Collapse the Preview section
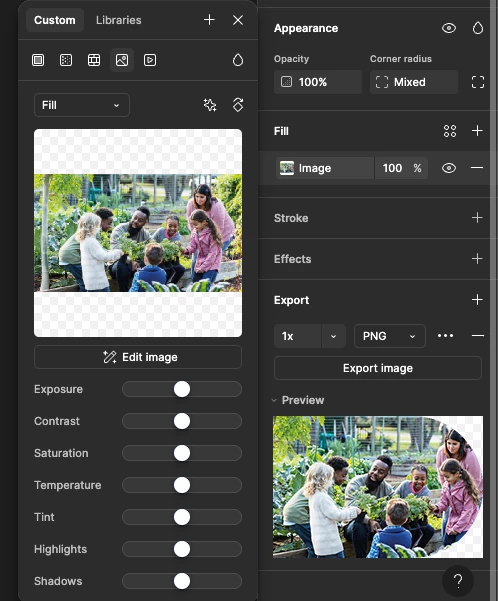 pos(274,400)
